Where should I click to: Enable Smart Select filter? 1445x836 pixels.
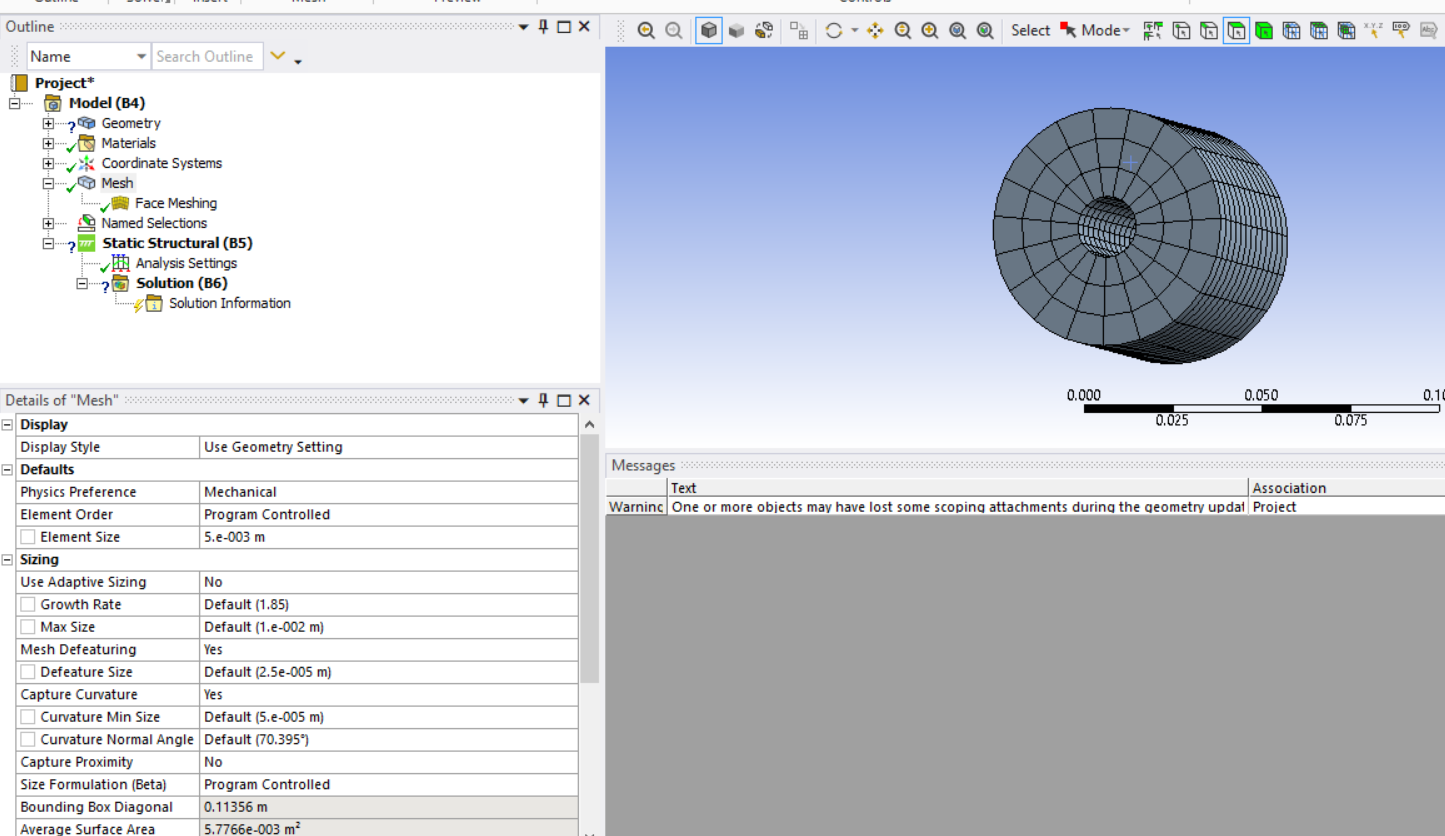point(1153,30)
